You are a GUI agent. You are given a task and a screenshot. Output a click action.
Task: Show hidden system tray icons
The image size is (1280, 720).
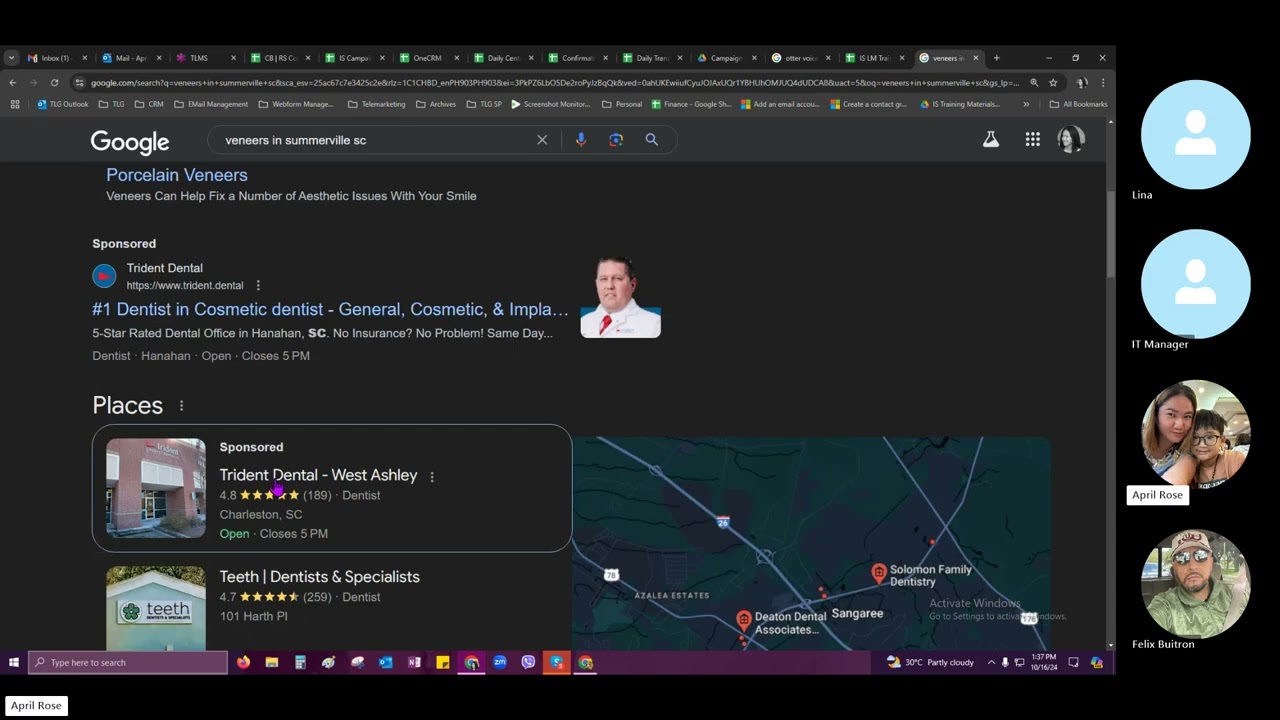tap(991, 662)
